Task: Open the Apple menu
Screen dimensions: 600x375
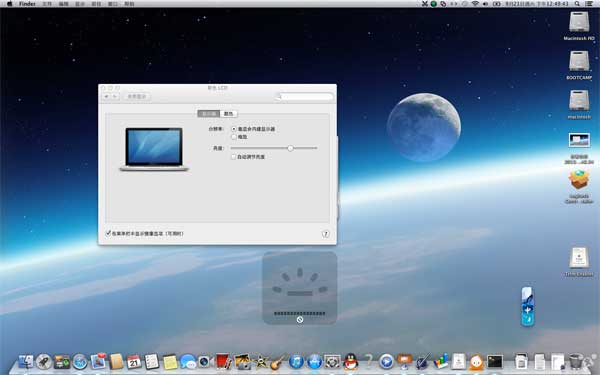Action: pyautogui.click(x=10, y=4)
